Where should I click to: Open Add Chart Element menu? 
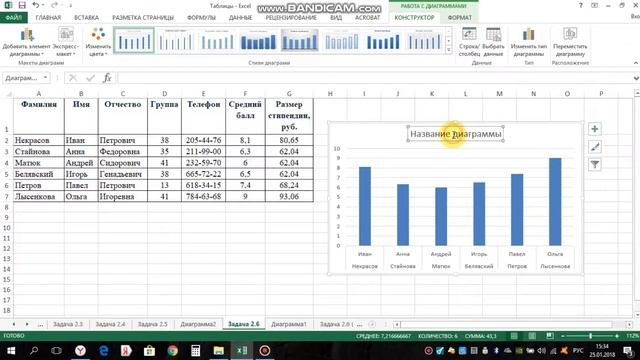point(26,42)
